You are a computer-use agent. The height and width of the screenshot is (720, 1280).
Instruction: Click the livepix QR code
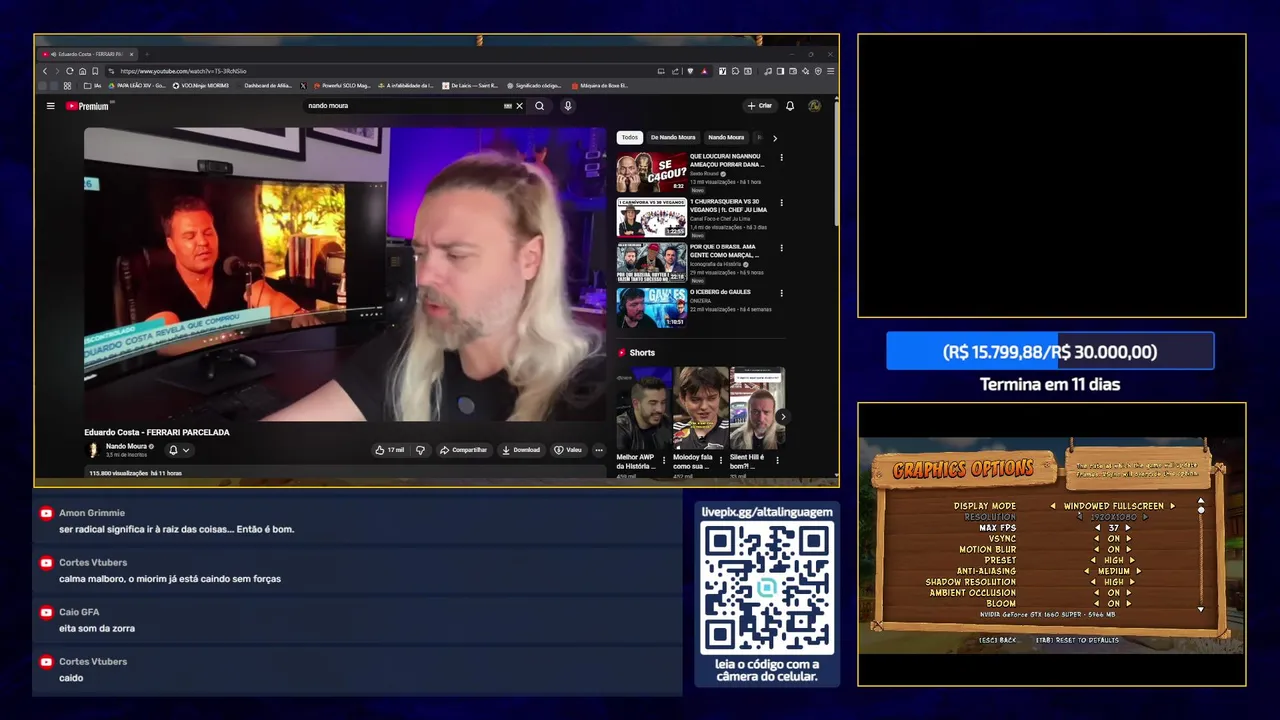click(767, 588)
